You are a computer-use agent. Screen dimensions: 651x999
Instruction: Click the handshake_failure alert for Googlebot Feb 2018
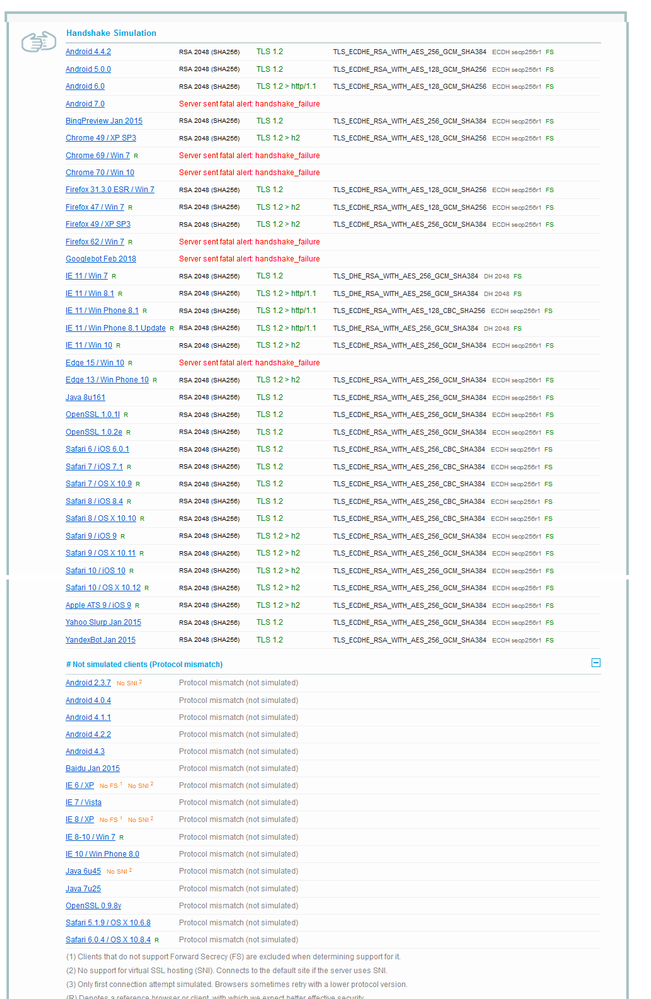(249, 259)
